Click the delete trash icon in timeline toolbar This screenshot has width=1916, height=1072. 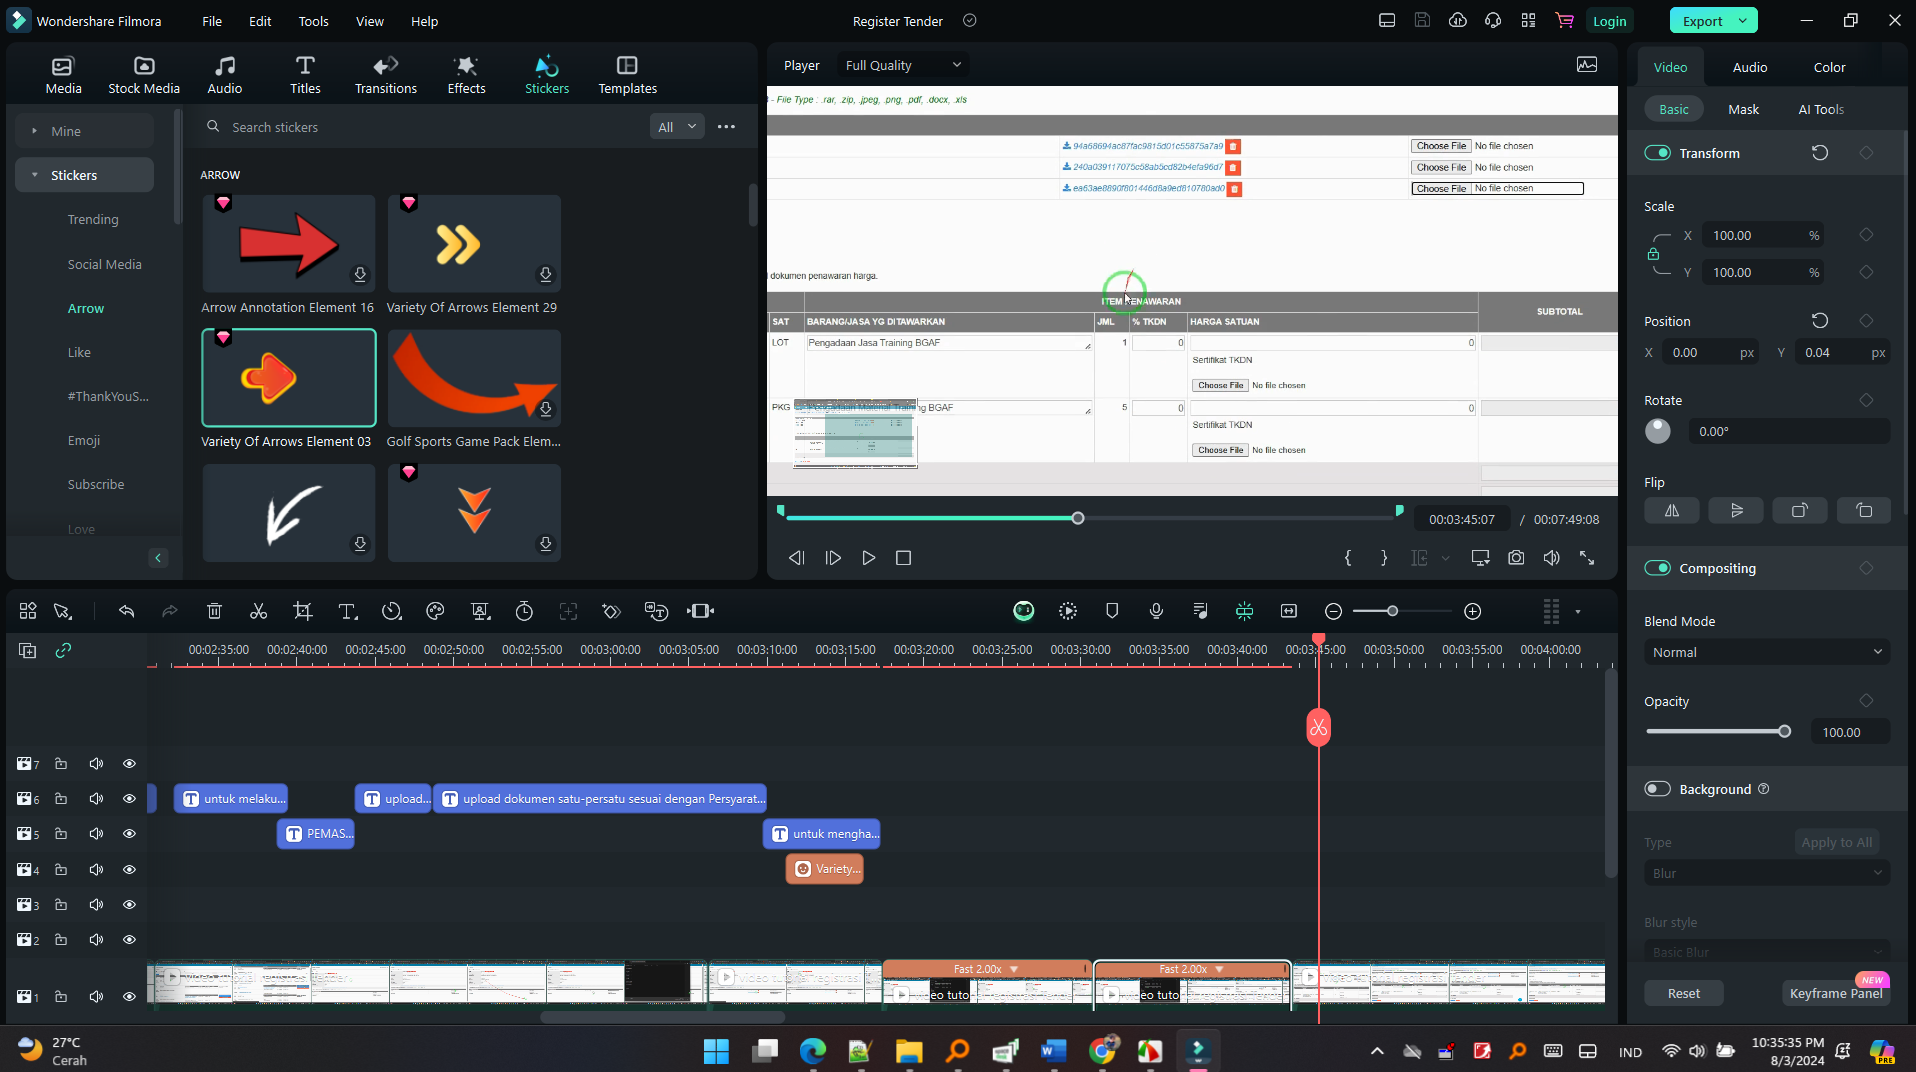(x=214, y=611)
